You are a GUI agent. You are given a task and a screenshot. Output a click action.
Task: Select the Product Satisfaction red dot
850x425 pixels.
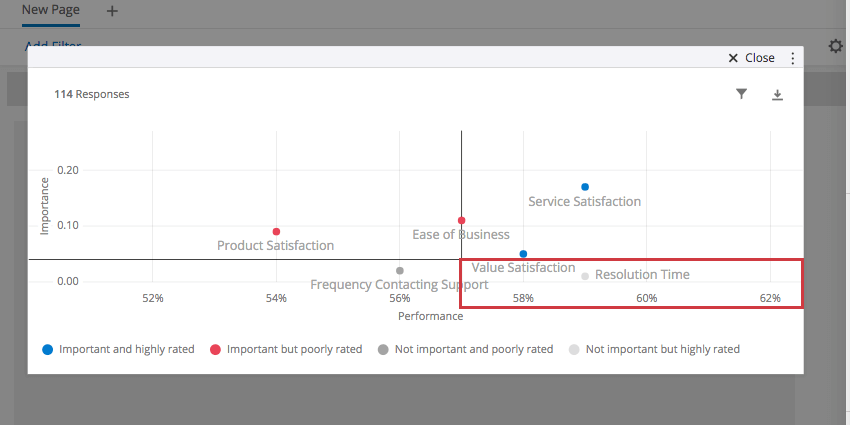(x=276, y=231)
